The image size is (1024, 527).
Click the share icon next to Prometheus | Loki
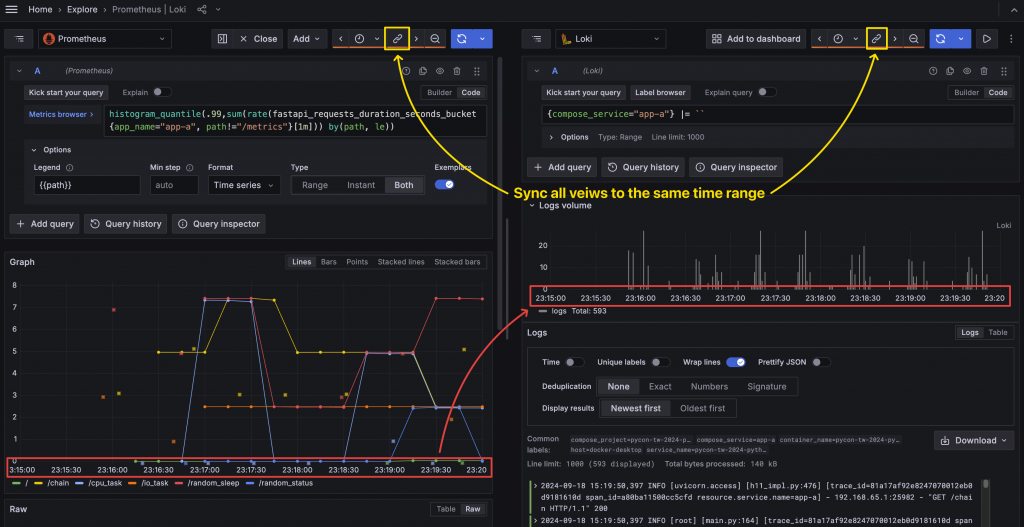(202, 10)
